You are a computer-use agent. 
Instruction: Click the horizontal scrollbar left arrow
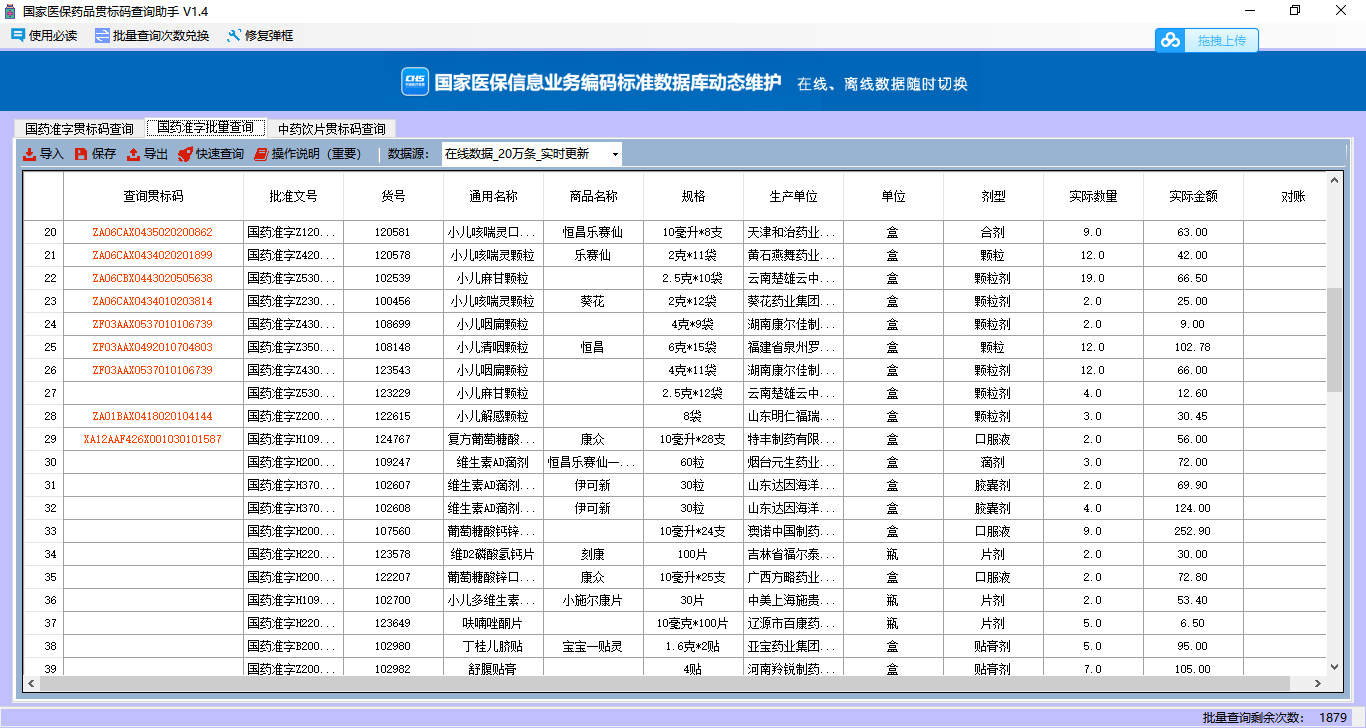(x=33, y=683)
